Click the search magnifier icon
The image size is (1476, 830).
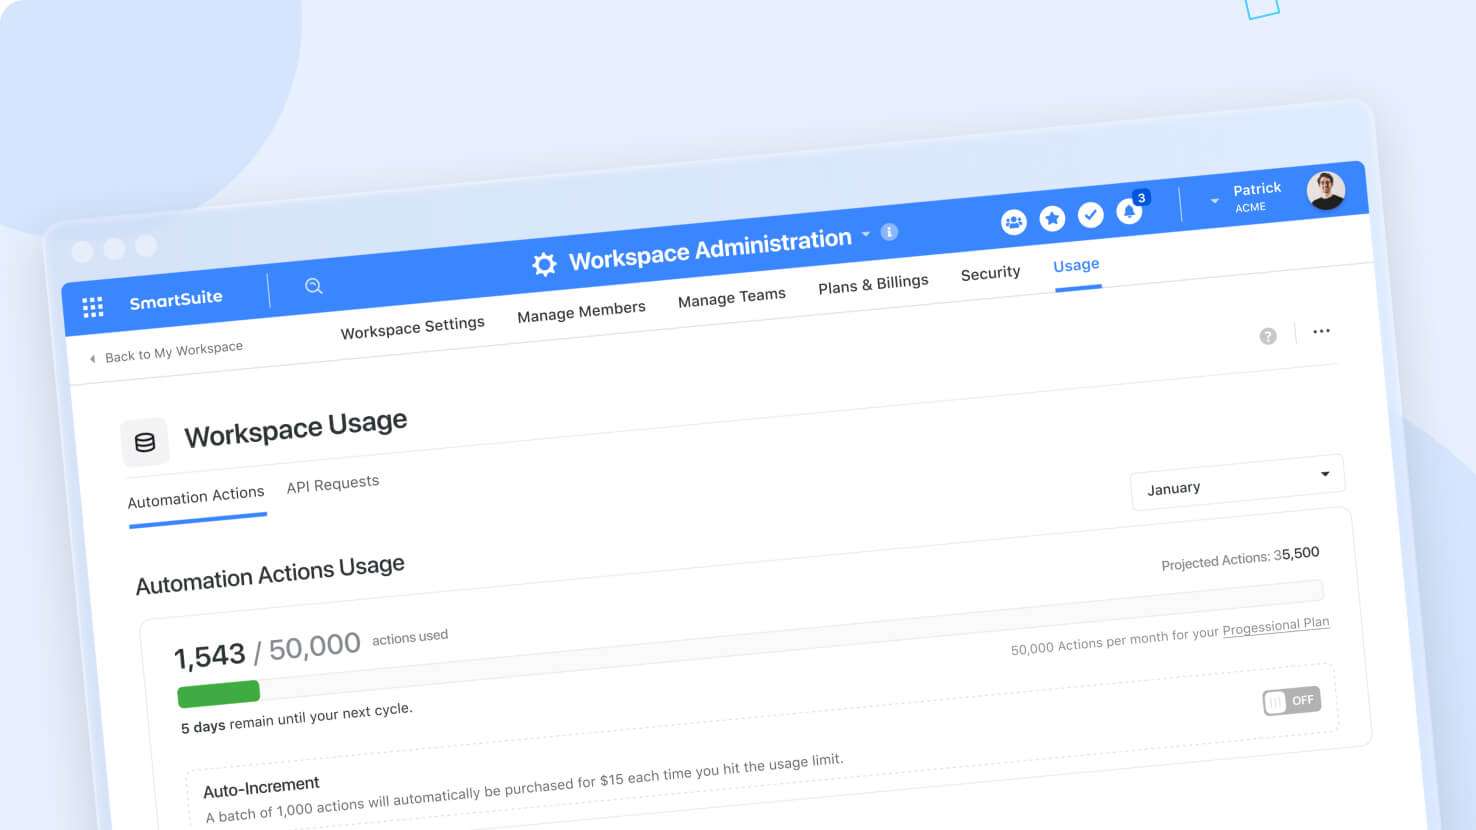pyautogui.click(x=313, y=286)
